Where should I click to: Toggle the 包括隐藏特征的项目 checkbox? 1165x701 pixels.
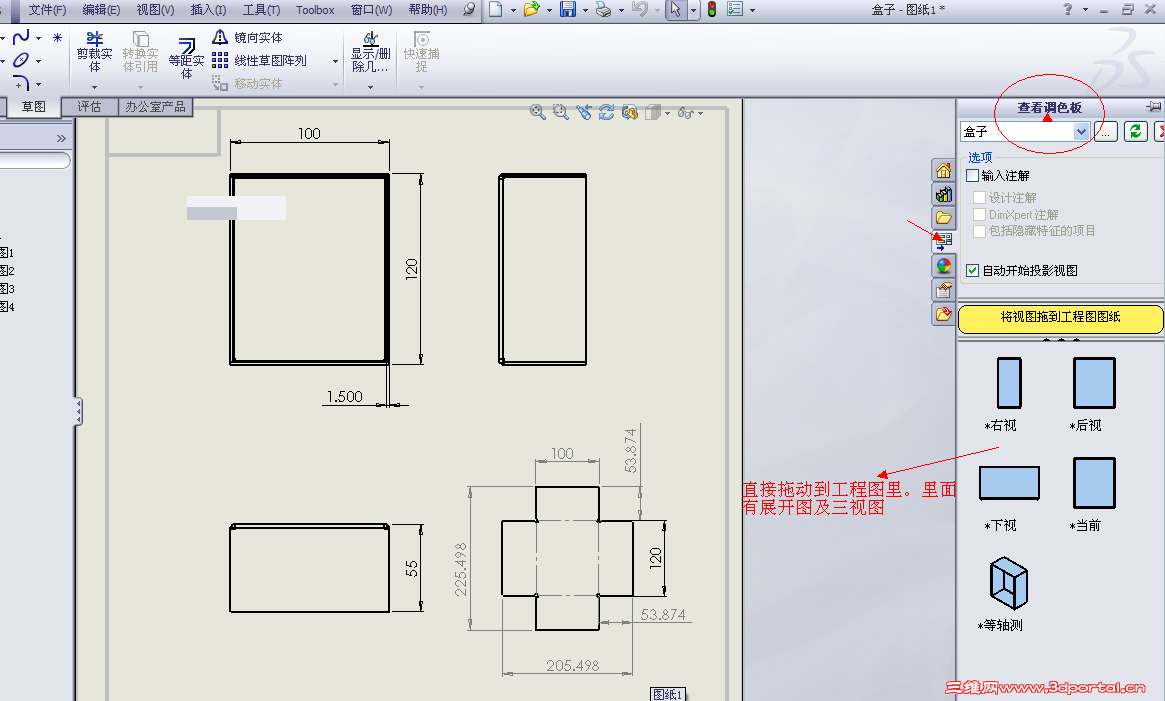[x=979, y=231]
